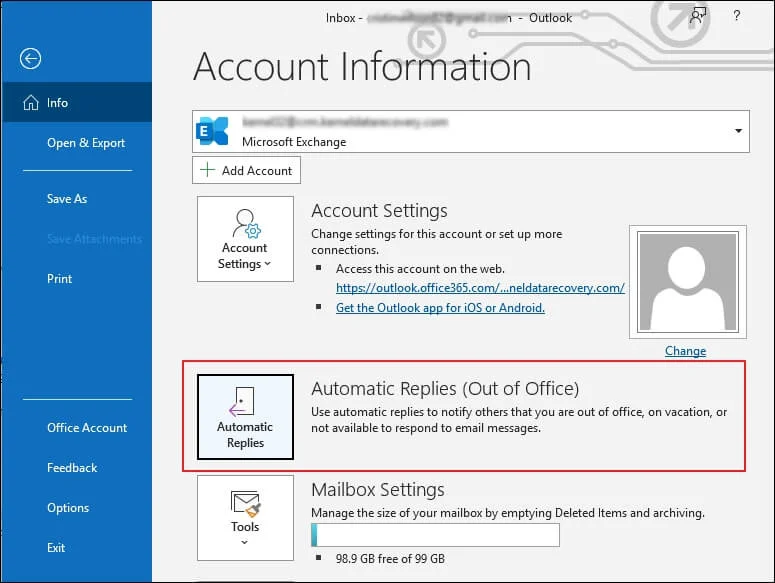Click the profile picture placeholder
The image size is (775, 583).
688,282
